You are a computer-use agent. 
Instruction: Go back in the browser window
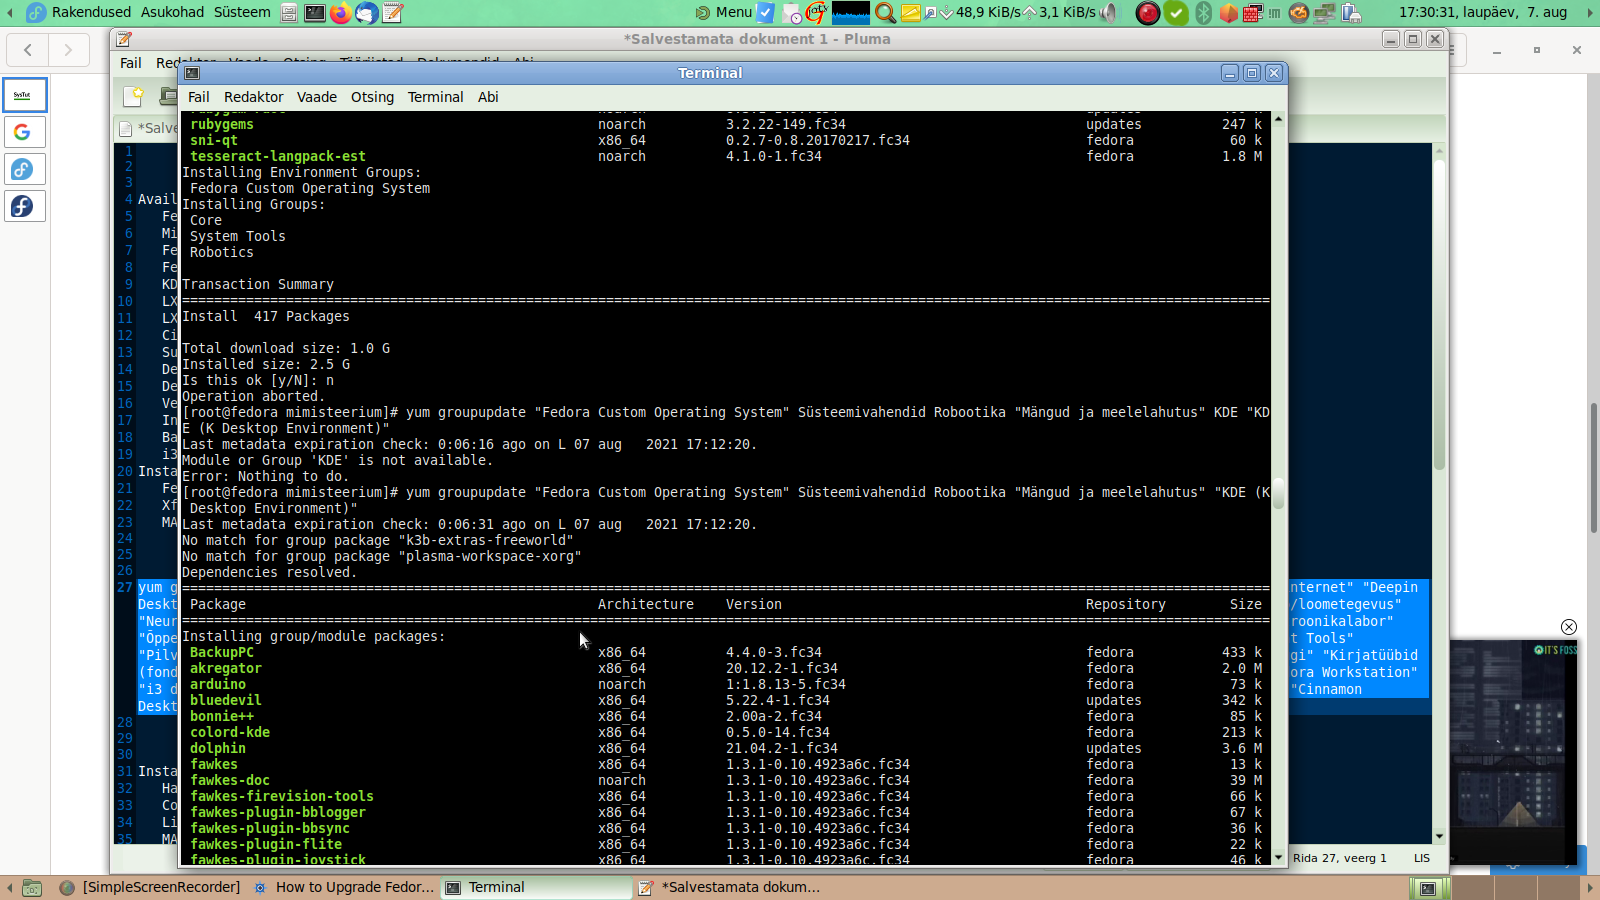pos(28,49)
